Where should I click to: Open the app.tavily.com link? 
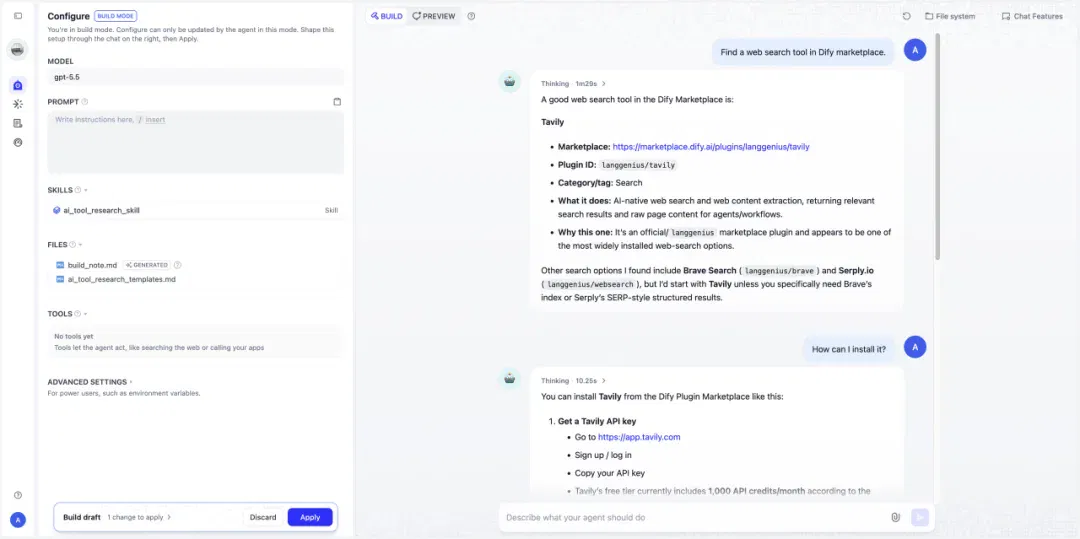(x=639, y=437)
